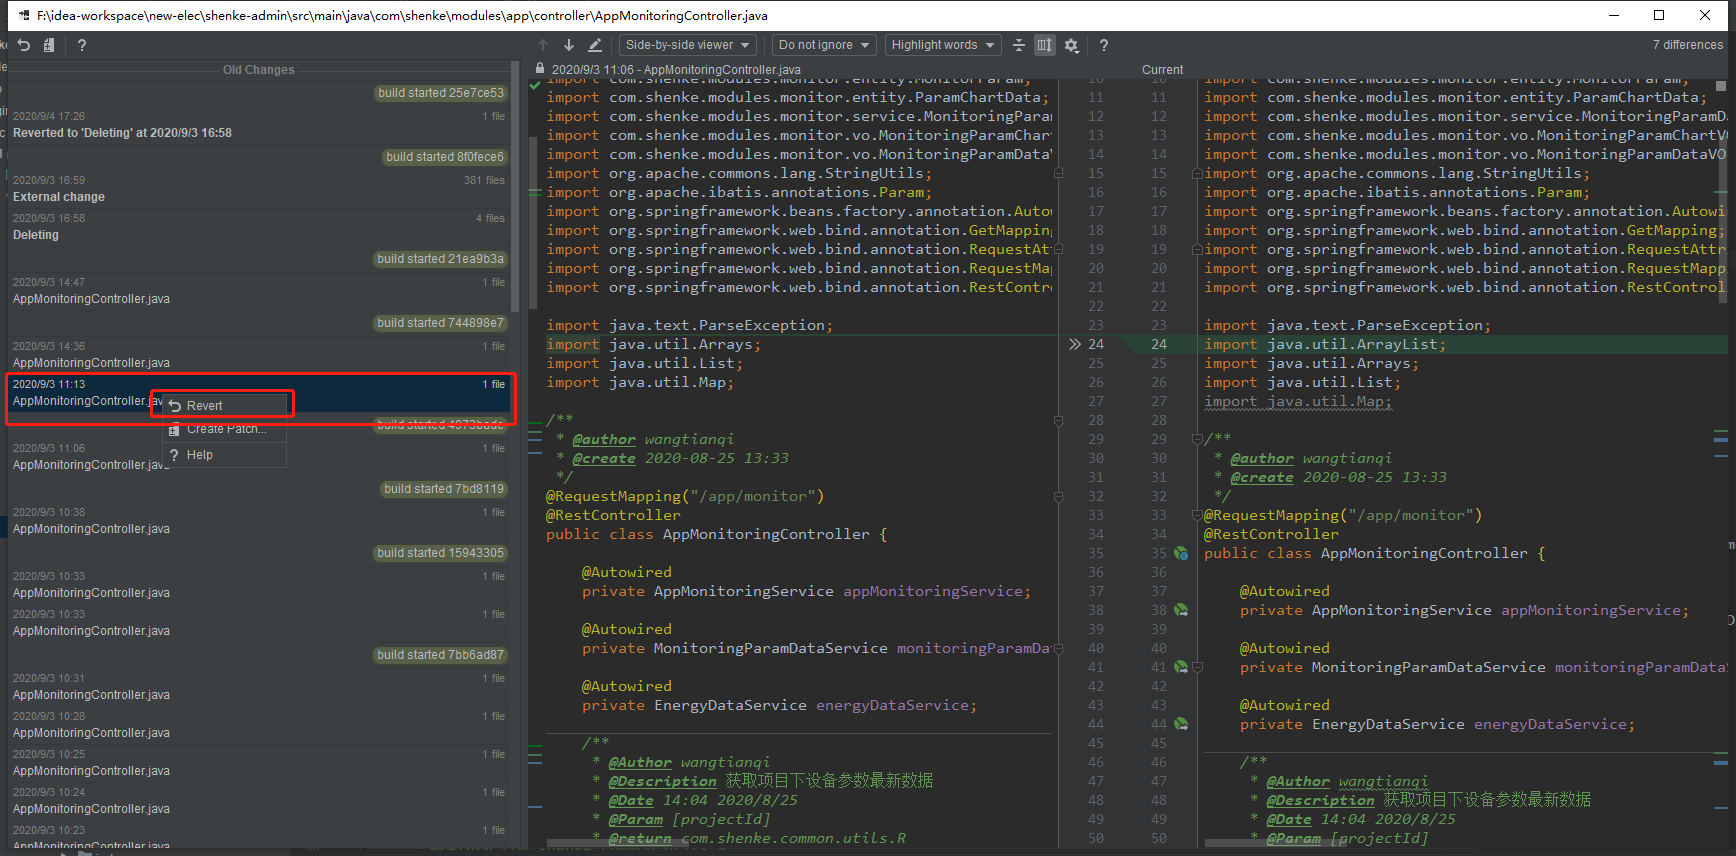The height and width of the screenshot is (856, 1736).
Task: Go to the previous difference
Action: point(543,45)
